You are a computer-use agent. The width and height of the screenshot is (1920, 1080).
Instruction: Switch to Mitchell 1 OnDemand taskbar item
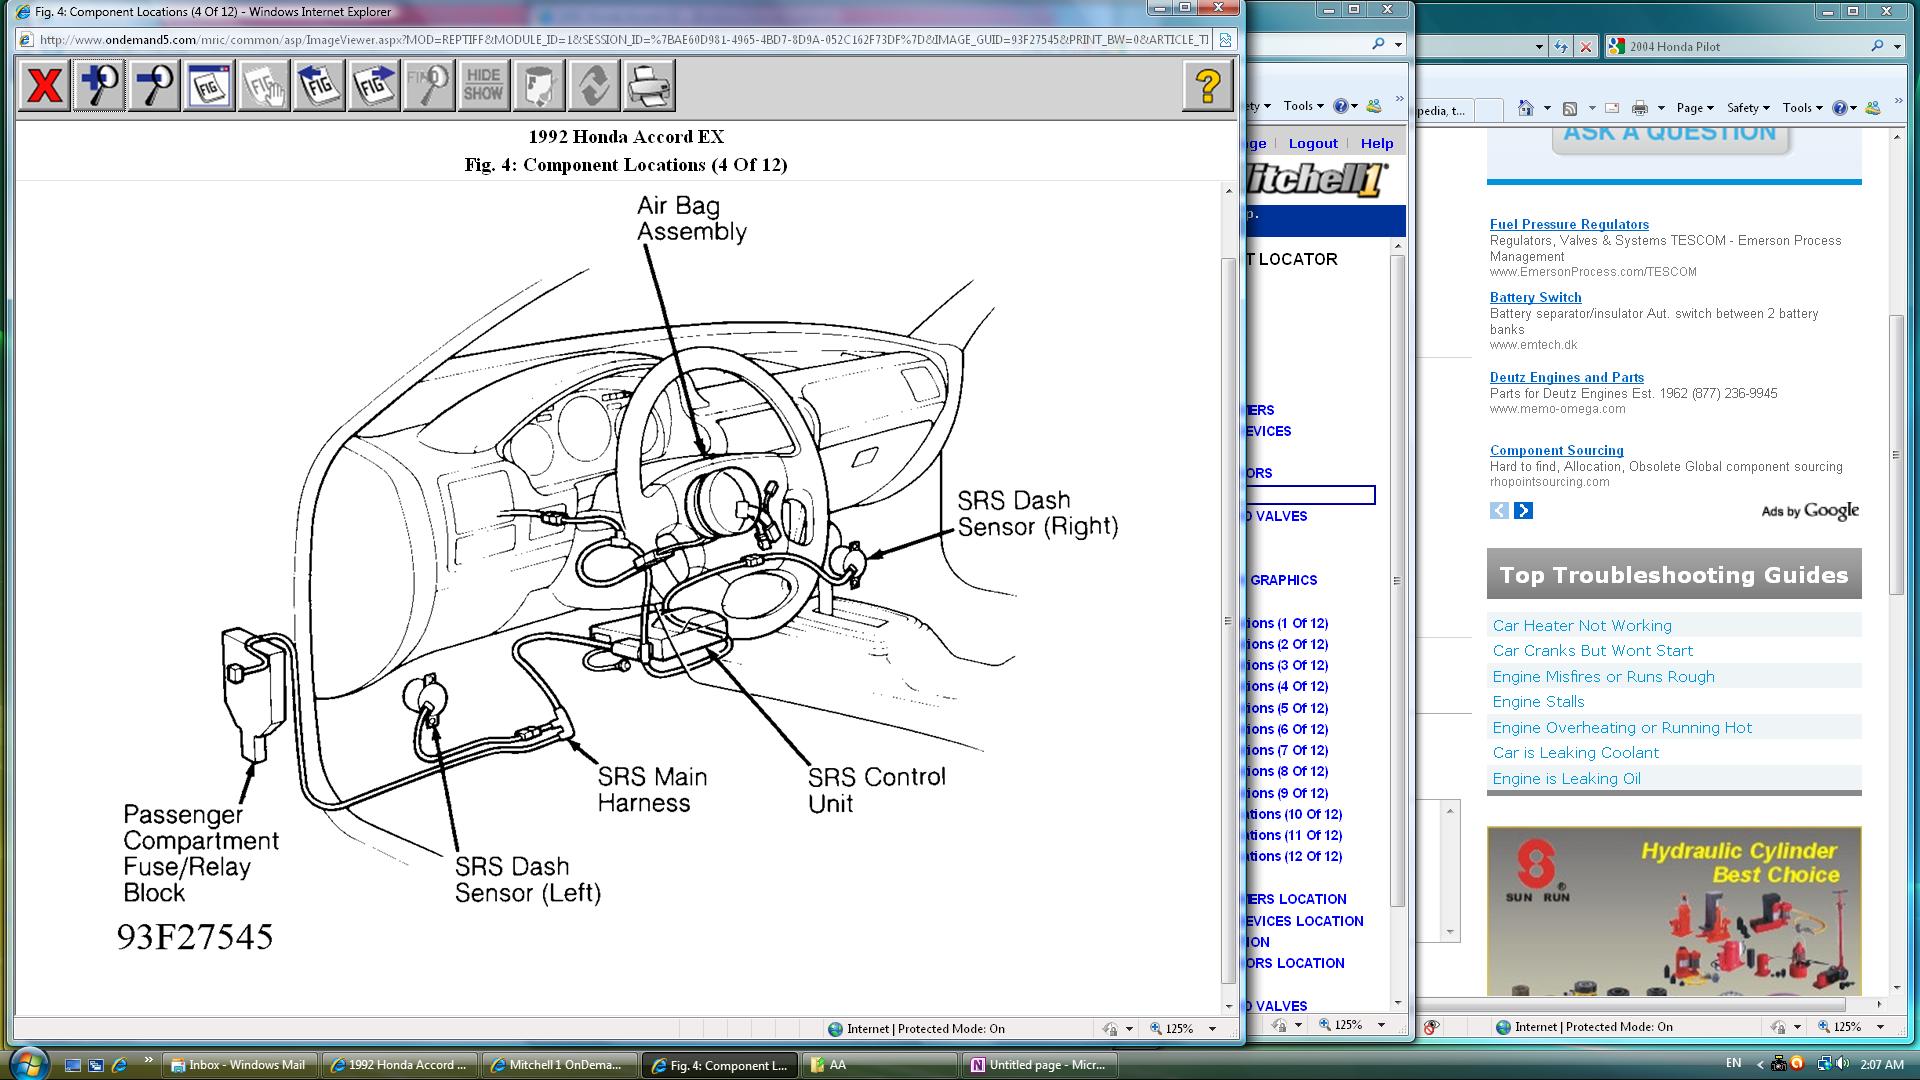coord(559,1065)
